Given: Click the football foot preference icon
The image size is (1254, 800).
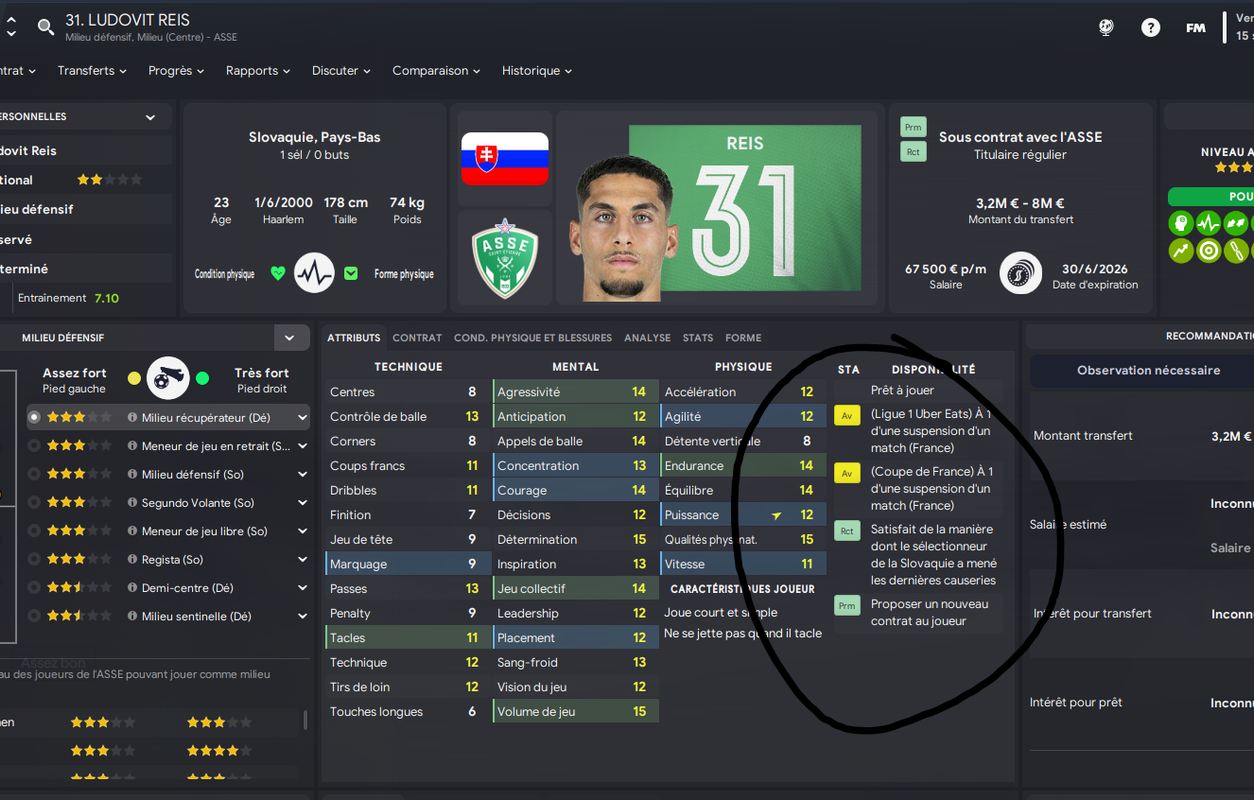Looking at the screenshot, I should pyautogui.click(x=168, y=378).
